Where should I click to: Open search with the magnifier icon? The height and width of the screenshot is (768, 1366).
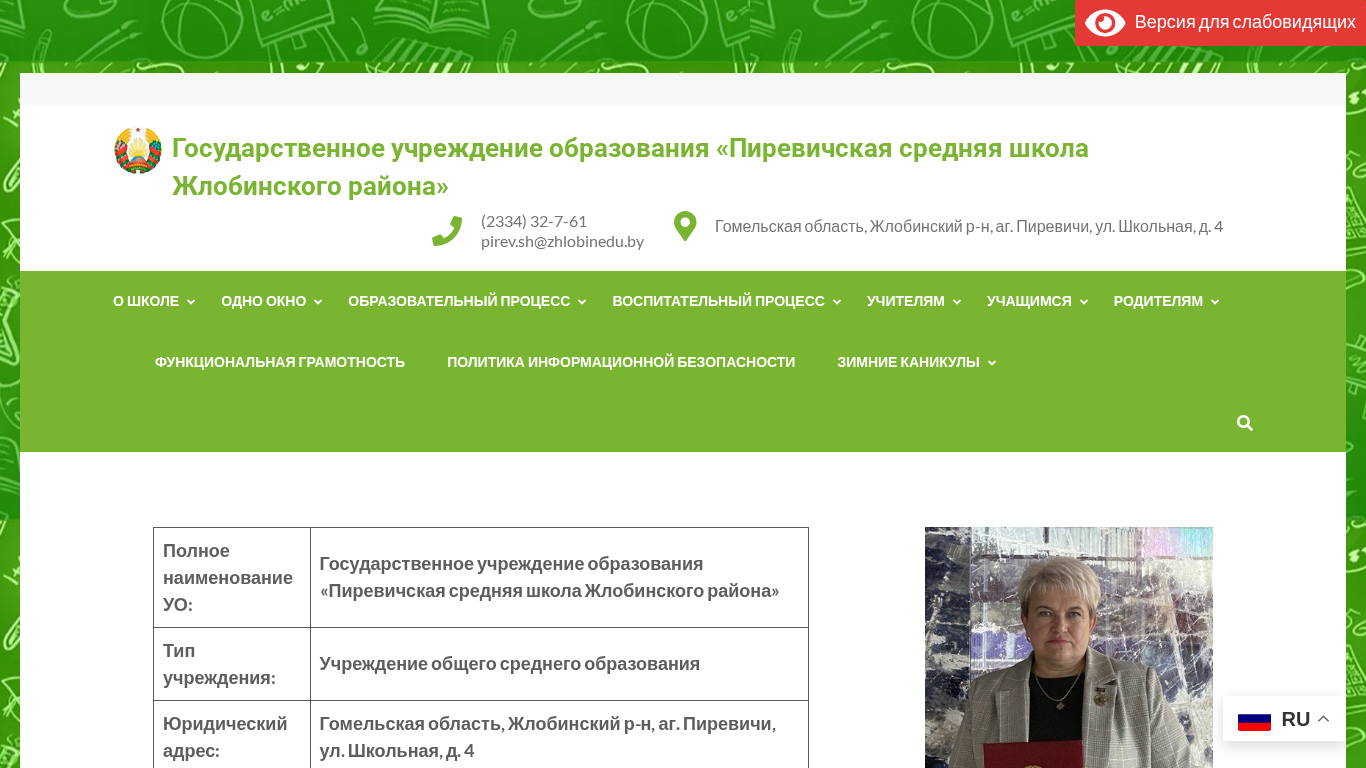pyautogui.click(x=1244, y=423)
